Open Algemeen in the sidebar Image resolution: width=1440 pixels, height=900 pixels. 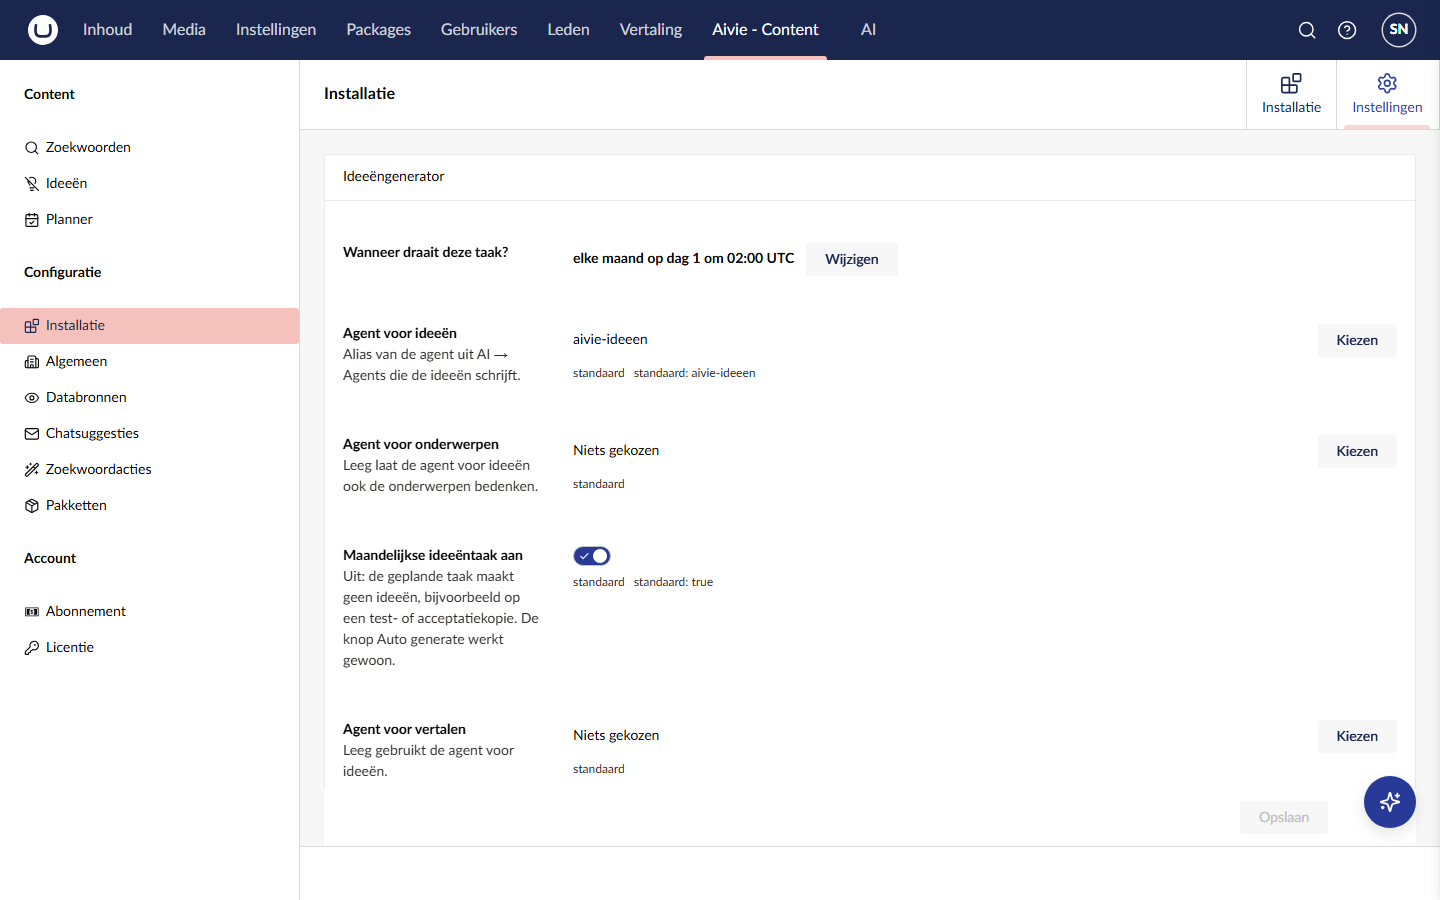[150, 361]
